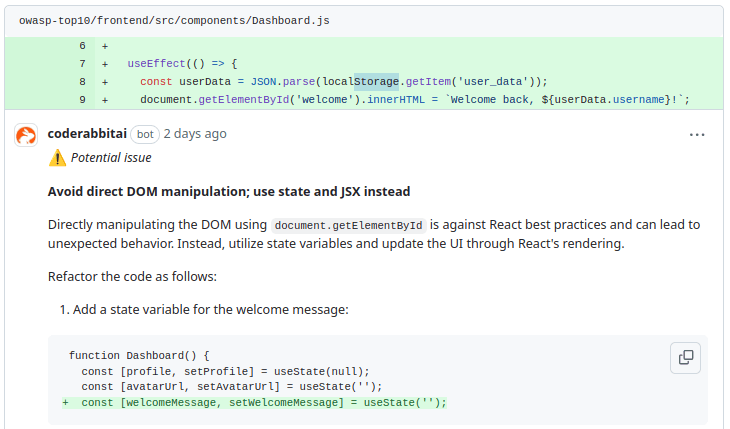730x429 pixels.
Task: Copy the code snippet with copy button
Action: pyautogui.click(x=686, y=358)
